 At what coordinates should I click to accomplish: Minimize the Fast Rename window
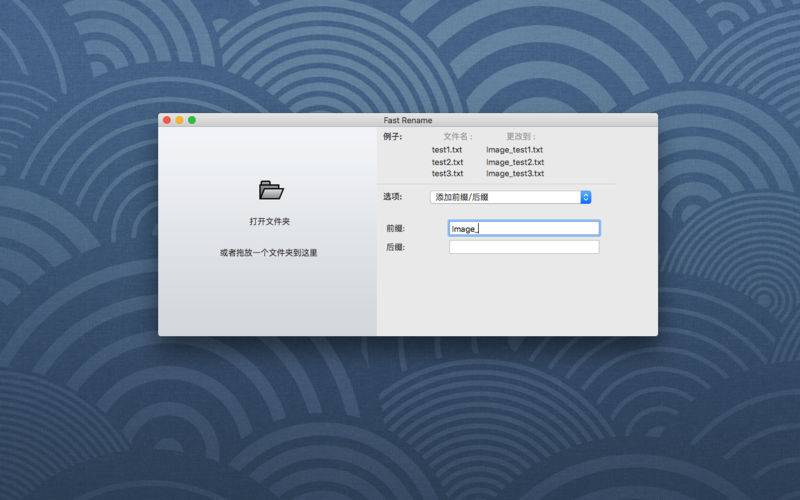pyautogui.click(x=180, y=120)
